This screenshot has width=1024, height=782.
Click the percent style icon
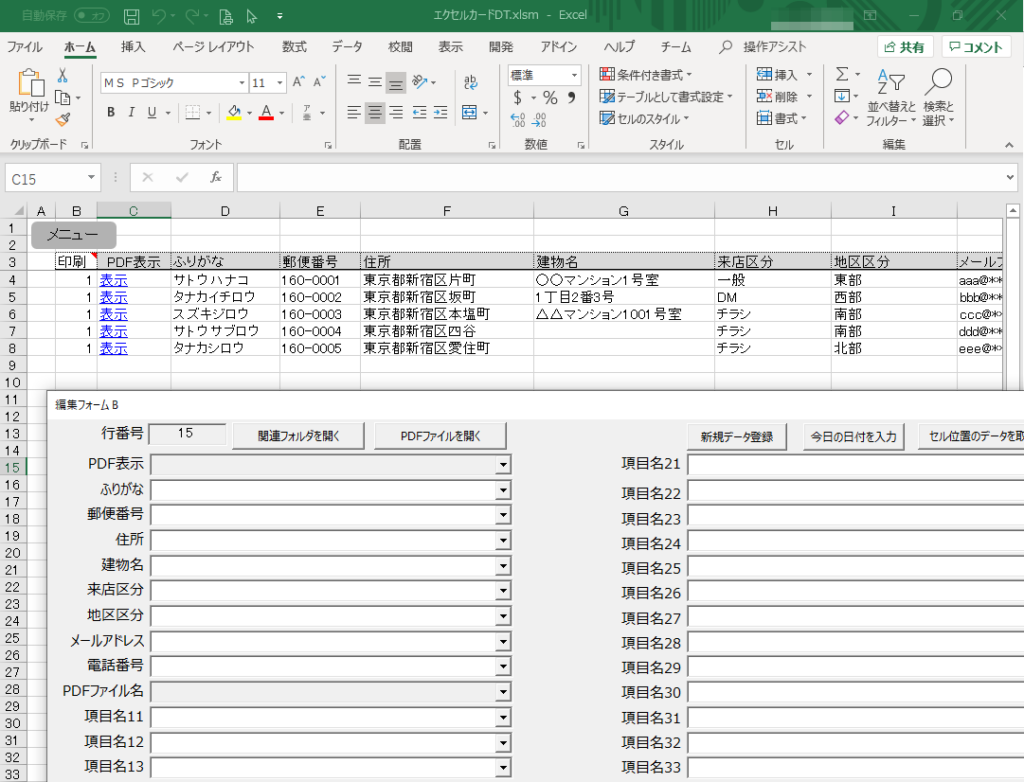tap(549, 98)
